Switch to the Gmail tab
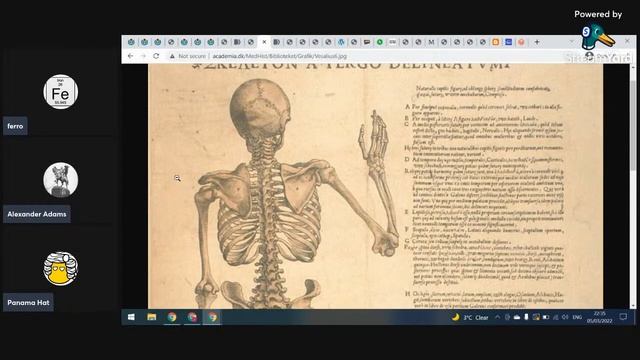This screenshot has width=640, height=360. tap(431, 42)
